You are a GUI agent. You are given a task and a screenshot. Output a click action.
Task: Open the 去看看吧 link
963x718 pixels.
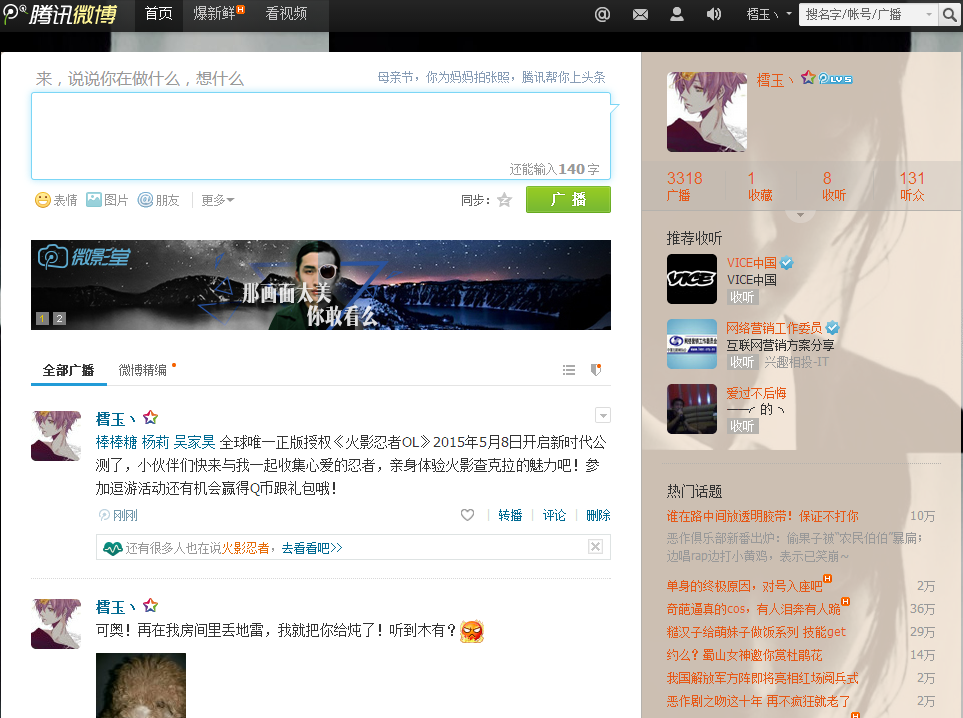pos(311,548)
